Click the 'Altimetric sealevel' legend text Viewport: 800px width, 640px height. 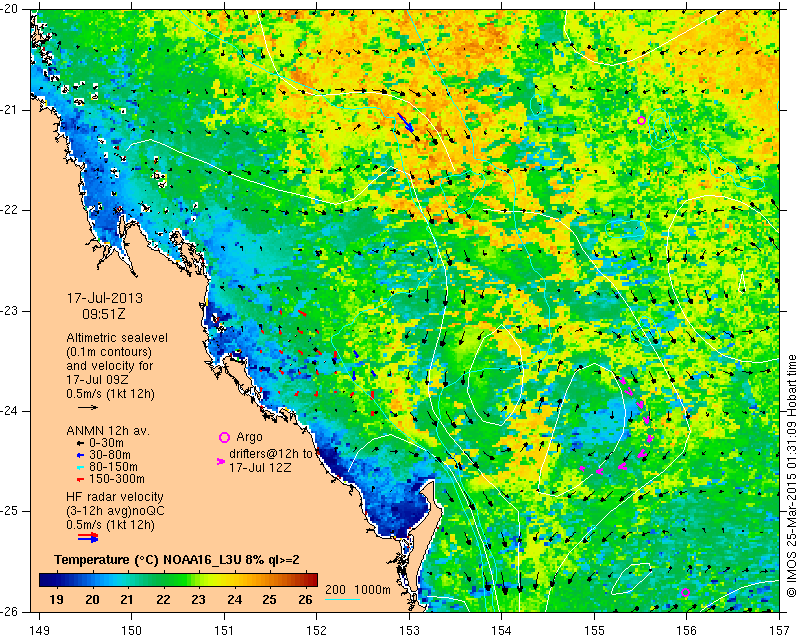[x=117, y=338]
